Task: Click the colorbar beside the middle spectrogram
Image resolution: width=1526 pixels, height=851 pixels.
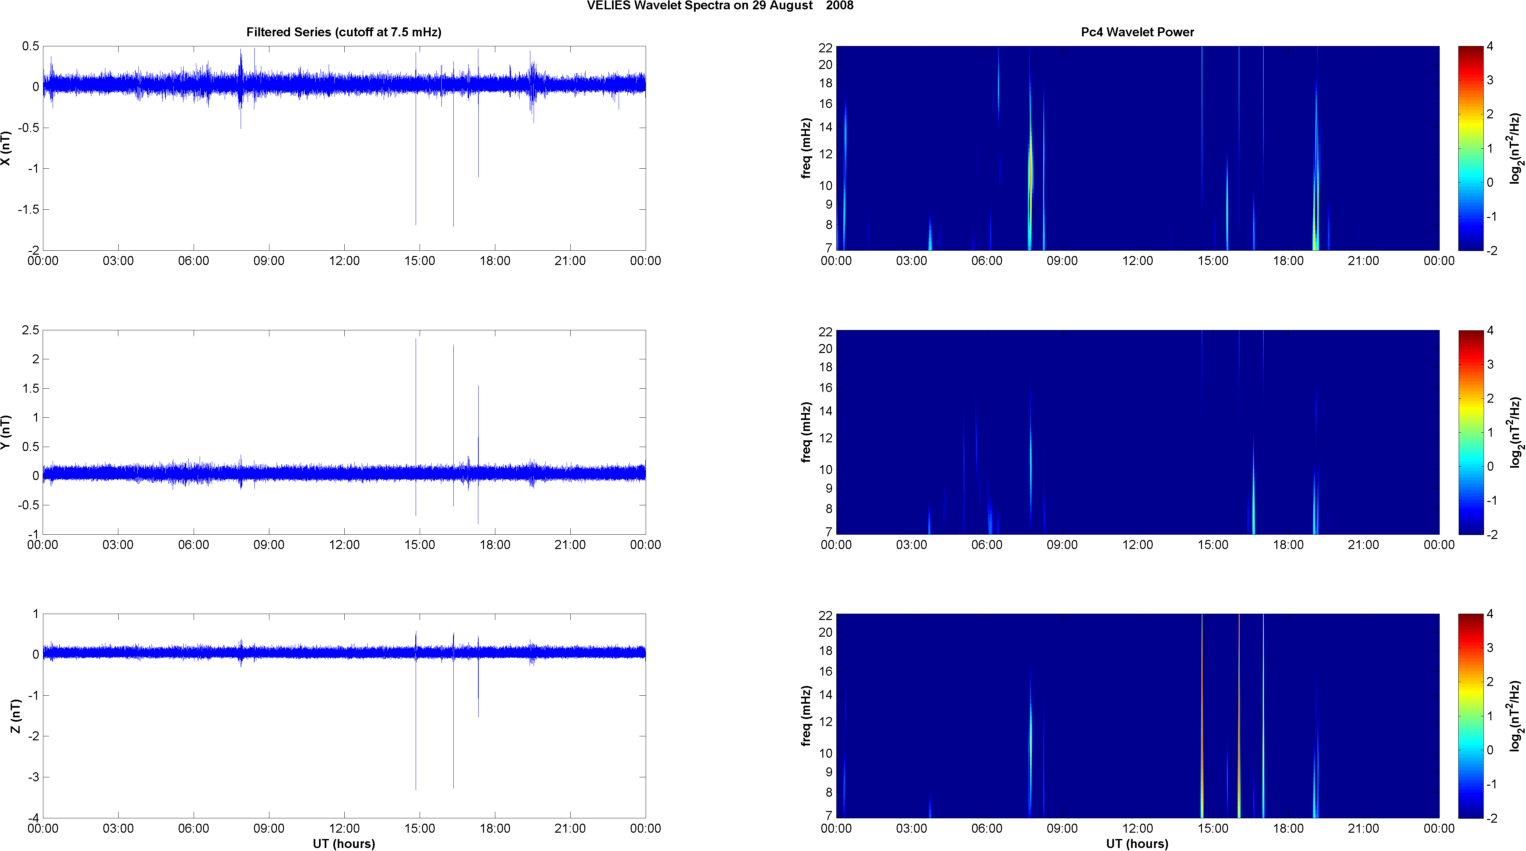Action: click(x=1470, y=432)
